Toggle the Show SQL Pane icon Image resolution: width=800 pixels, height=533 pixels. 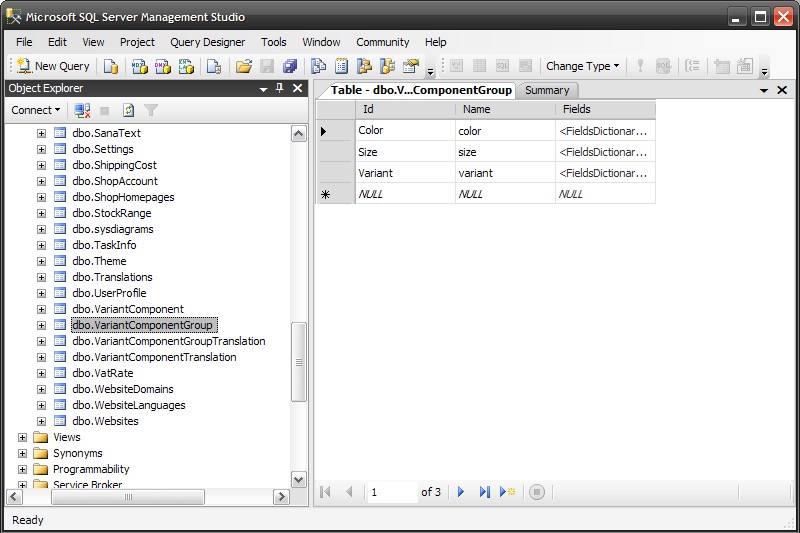(503, 66)
